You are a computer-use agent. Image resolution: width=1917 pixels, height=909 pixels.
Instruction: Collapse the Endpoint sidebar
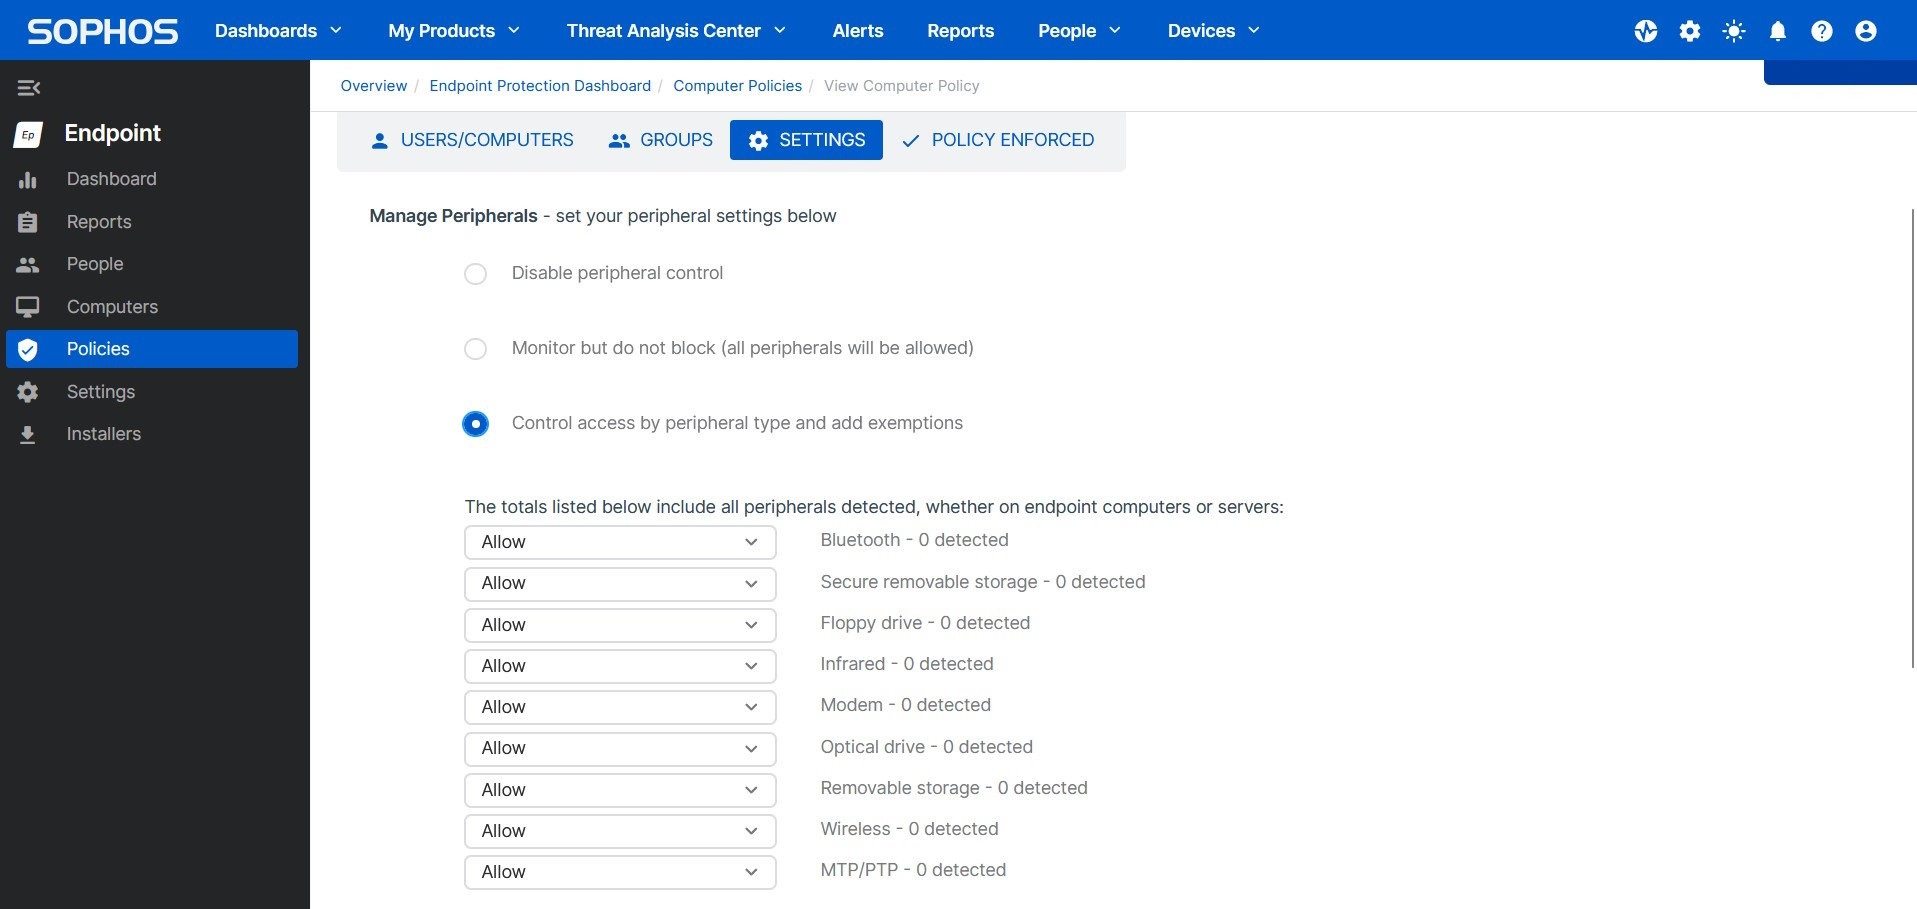(29, 88)
